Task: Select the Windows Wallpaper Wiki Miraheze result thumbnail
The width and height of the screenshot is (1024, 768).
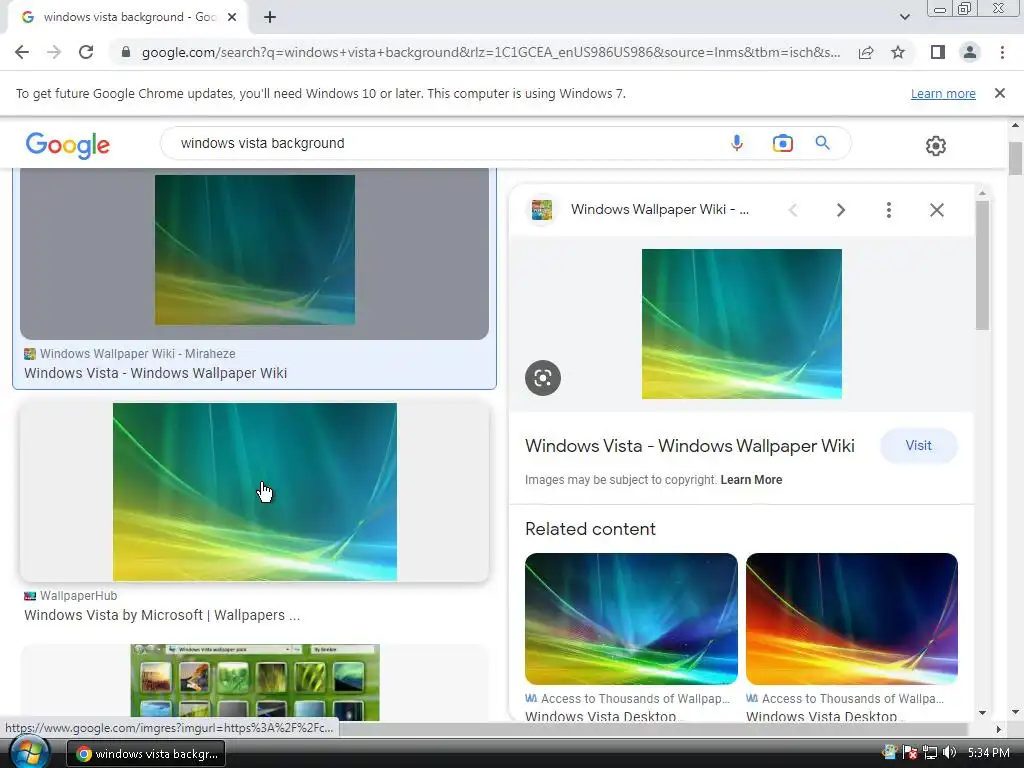Action: tap(255, 249)
